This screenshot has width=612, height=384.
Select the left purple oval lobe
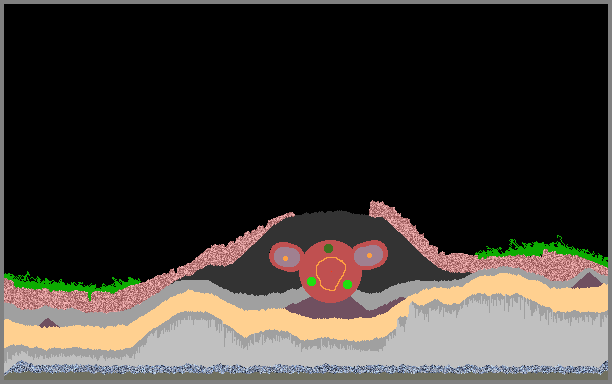click(287, 257)
